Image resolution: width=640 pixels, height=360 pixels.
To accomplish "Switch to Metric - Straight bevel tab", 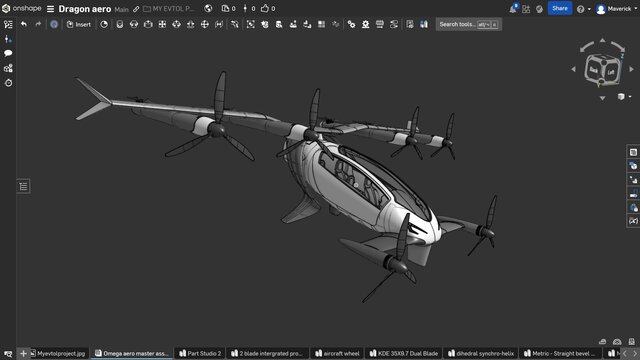I will 560,353.
